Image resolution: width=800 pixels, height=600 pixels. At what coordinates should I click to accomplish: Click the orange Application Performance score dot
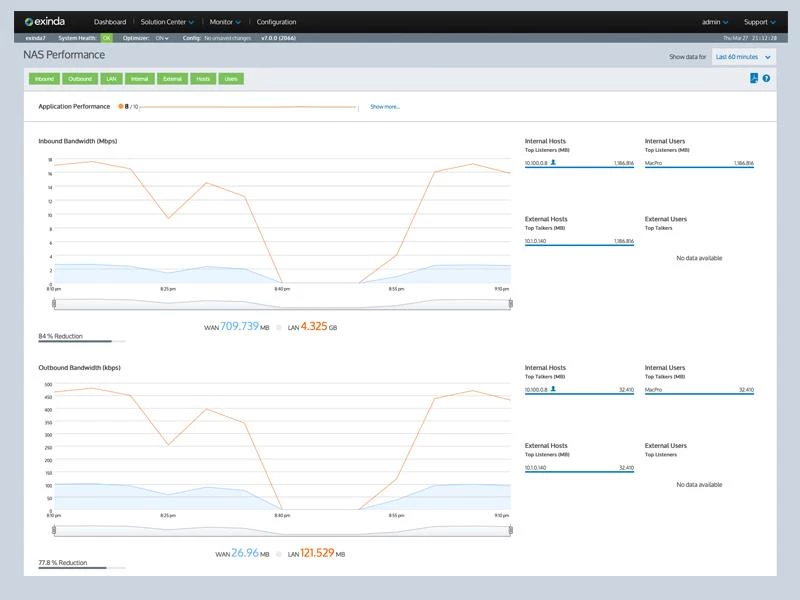tap(121, 105)
